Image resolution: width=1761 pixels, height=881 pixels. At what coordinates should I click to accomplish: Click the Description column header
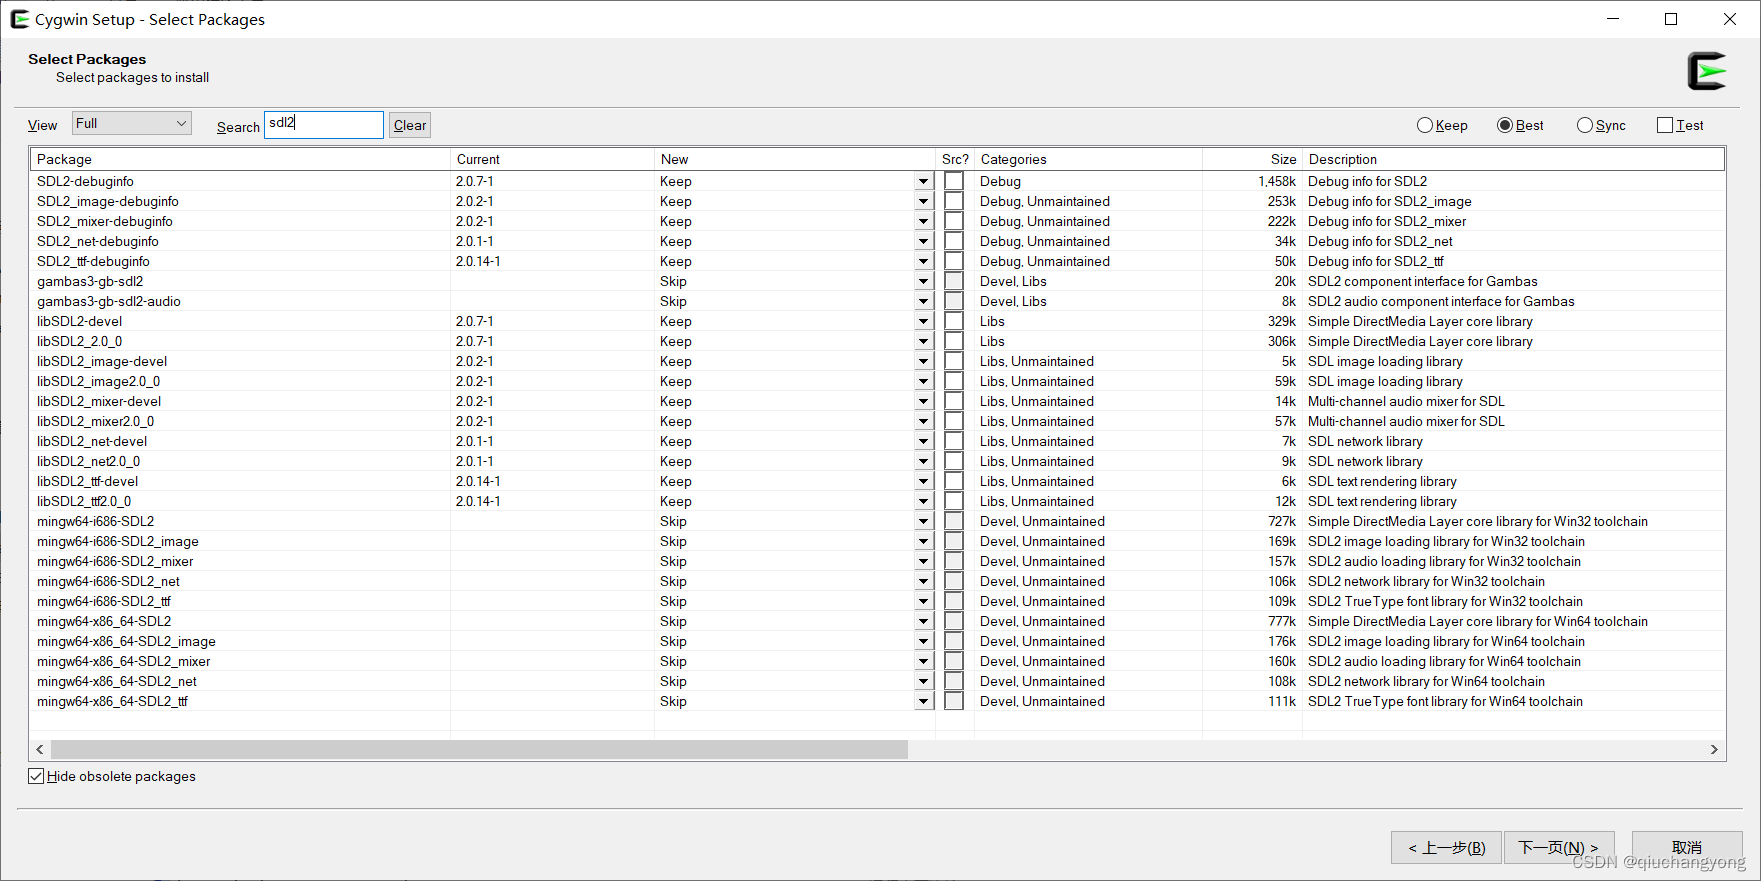tap(1513, 159)
